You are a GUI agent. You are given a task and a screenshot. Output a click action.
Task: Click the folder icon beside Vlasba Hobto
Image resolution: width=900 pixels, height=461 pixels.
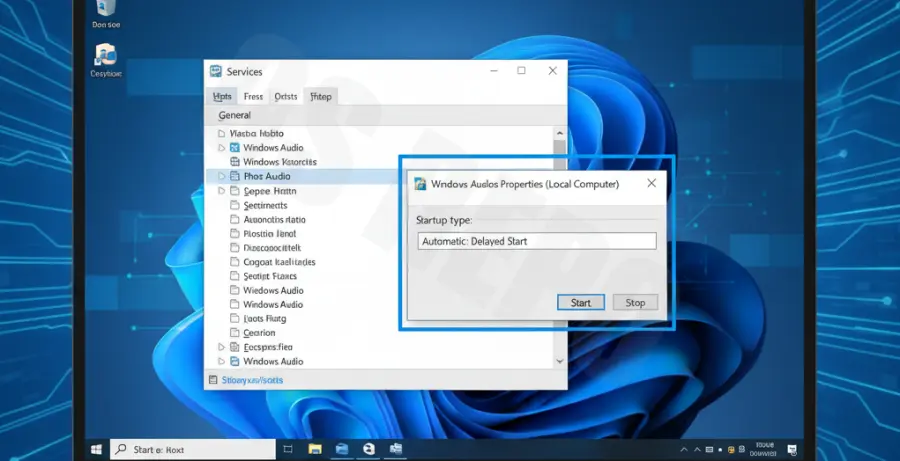click(x=222, y=133)
